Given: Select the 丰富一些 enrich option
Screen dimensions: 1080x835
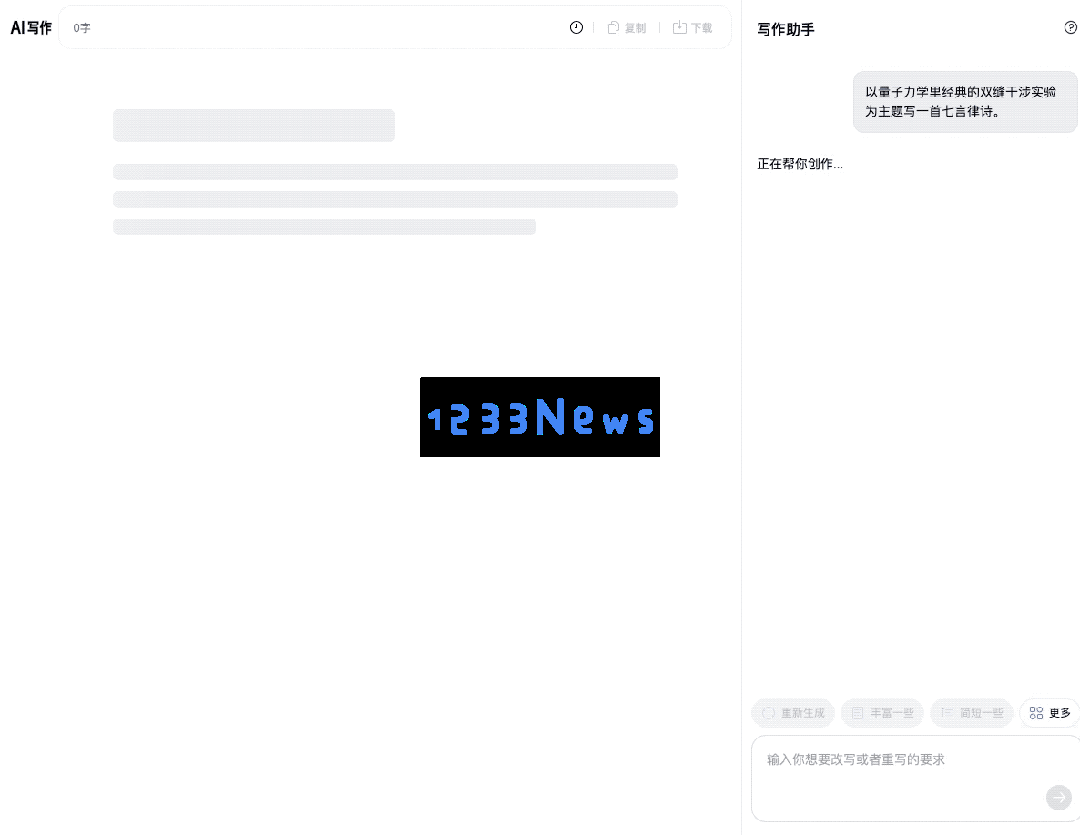Looking at the screenshot, I should click(x=882, y=713).
